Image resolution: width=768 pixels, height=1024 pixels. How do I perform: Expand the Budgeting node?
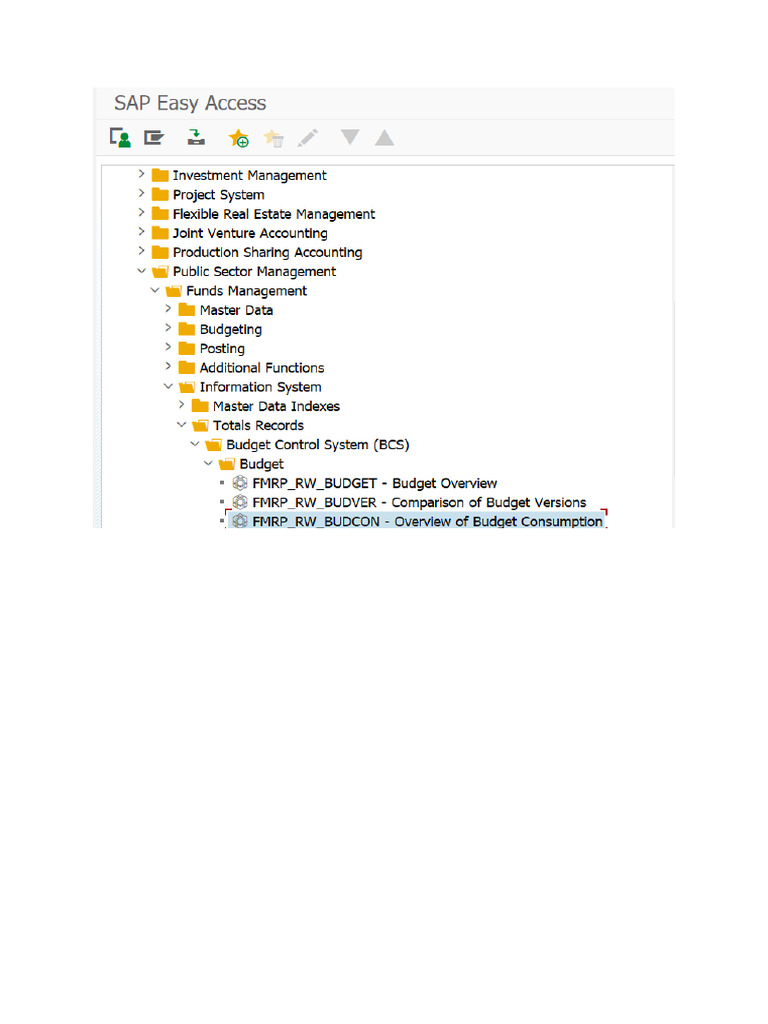tap(168, 328)
